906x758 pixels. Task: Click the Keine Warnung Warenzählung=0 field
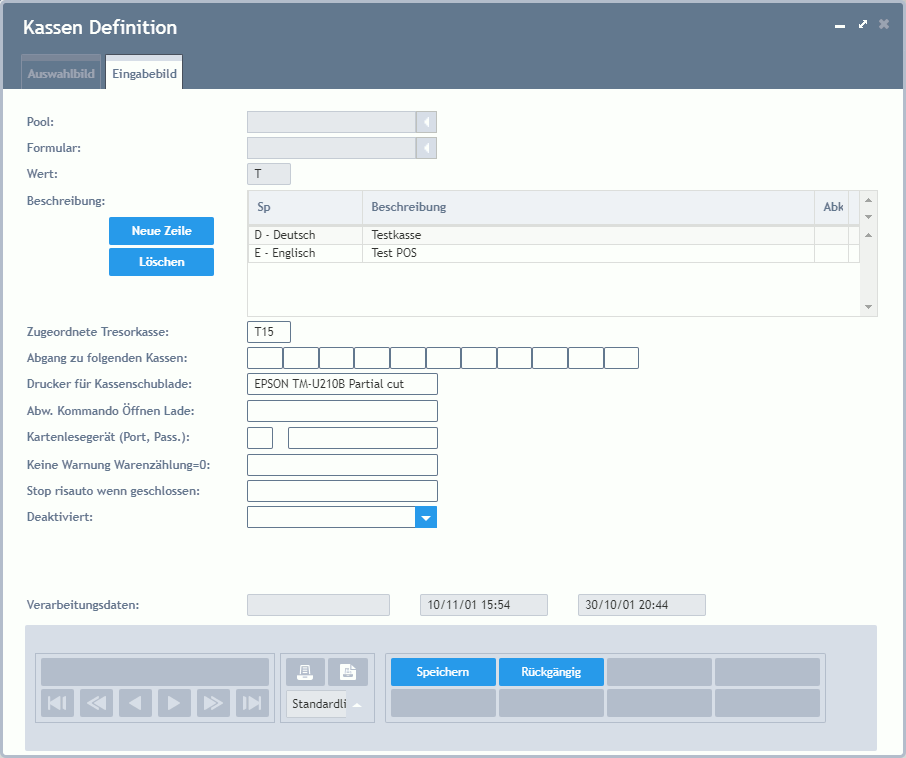tap(342, 465)
